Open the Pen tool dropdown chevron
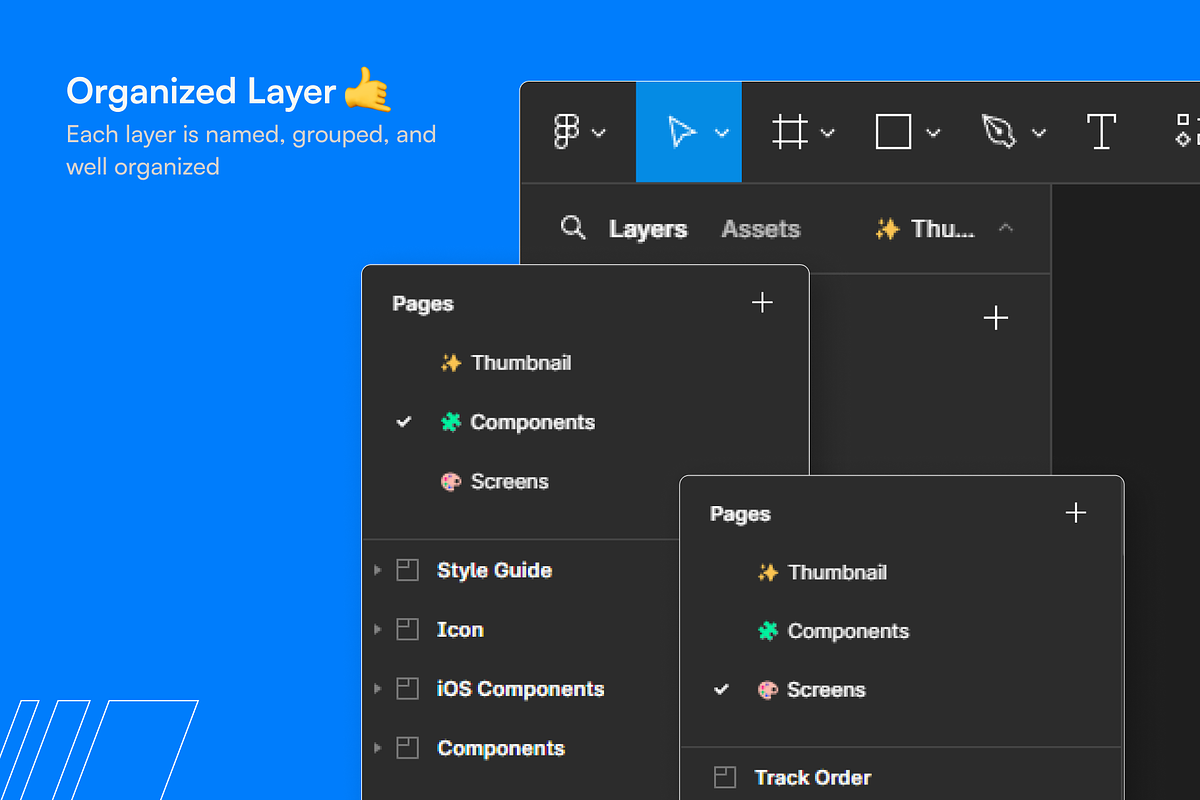The width and height of the screenshot is (1200, 800). pyautogui.click(x=1039, y=133)
